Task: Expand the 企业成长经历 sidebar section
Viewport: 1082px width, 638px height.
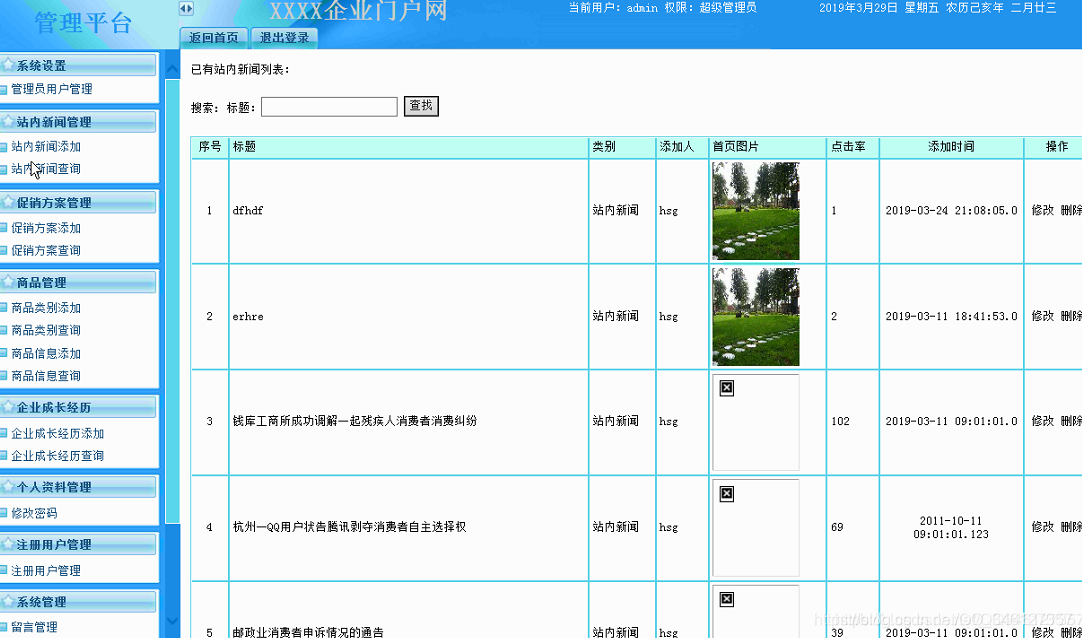Action: click(x=79, y=408)
